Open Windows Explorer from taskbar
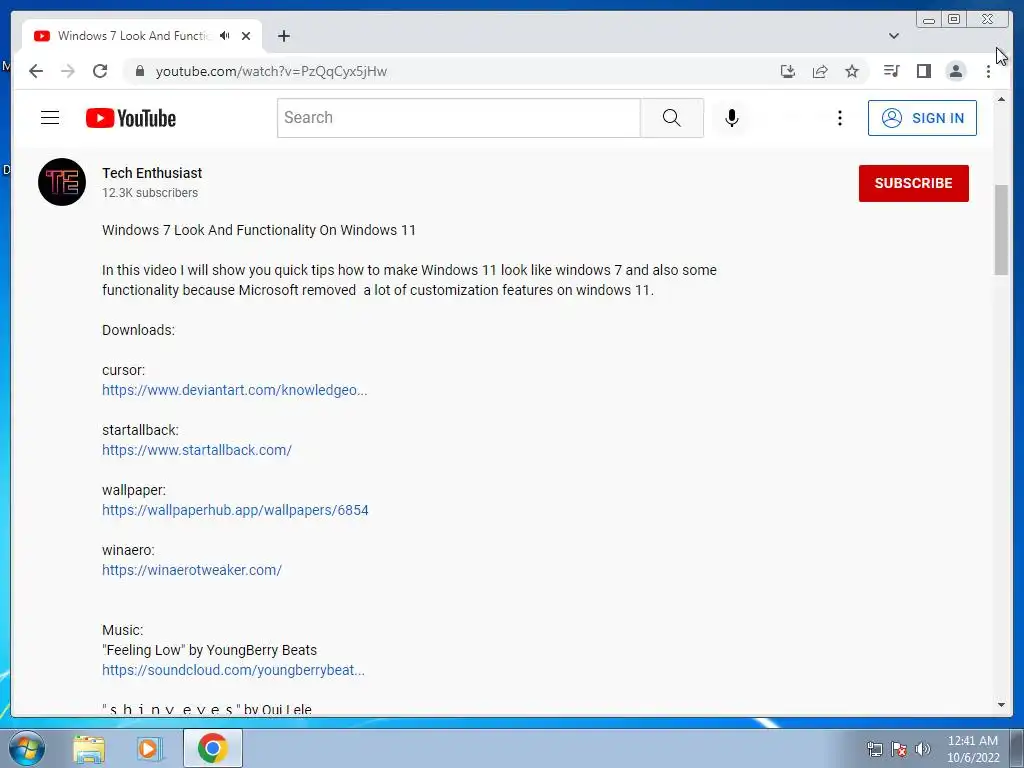 click(x=89, y=749)
